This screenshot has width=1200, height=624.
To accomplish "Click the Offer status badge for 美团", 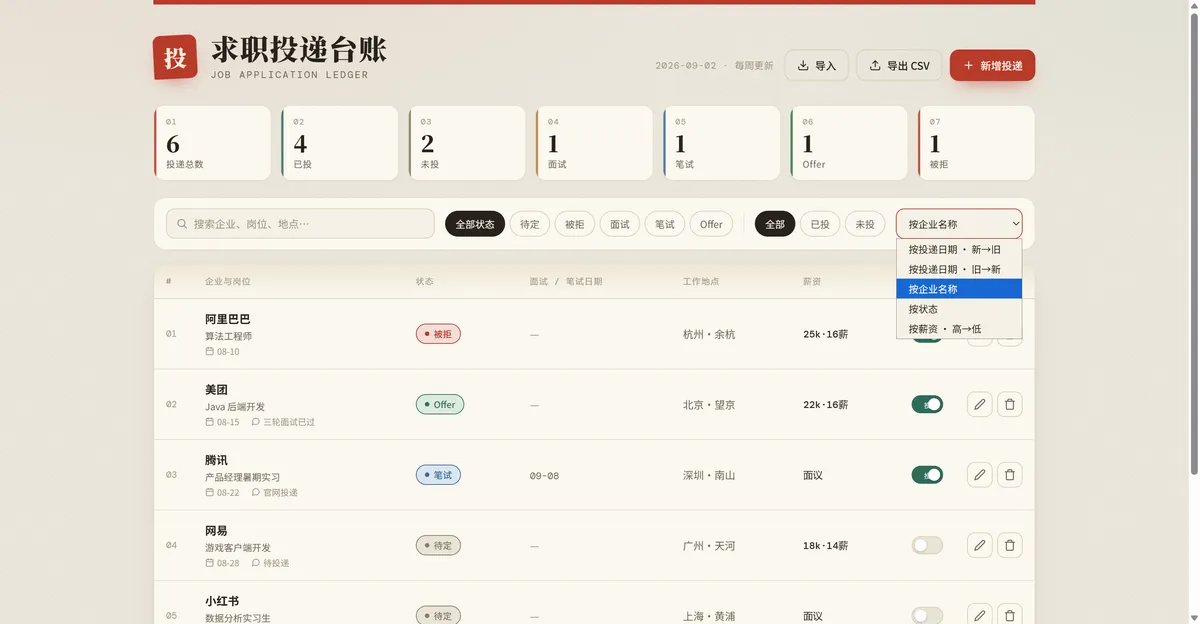I will click(440, 405).
